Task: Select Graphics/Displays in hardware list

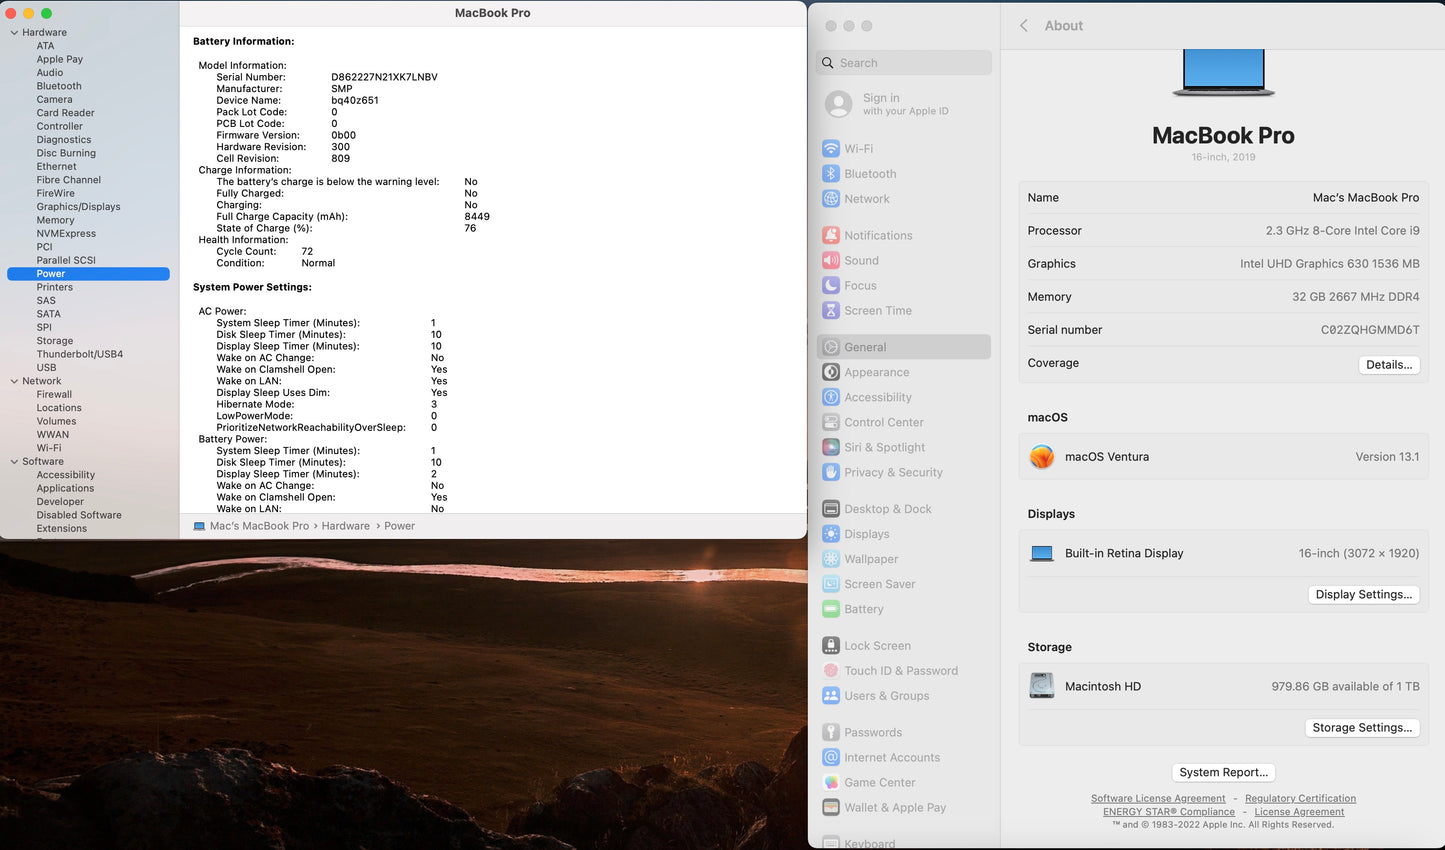Action: pyautogui.click(x=78, y=207)
